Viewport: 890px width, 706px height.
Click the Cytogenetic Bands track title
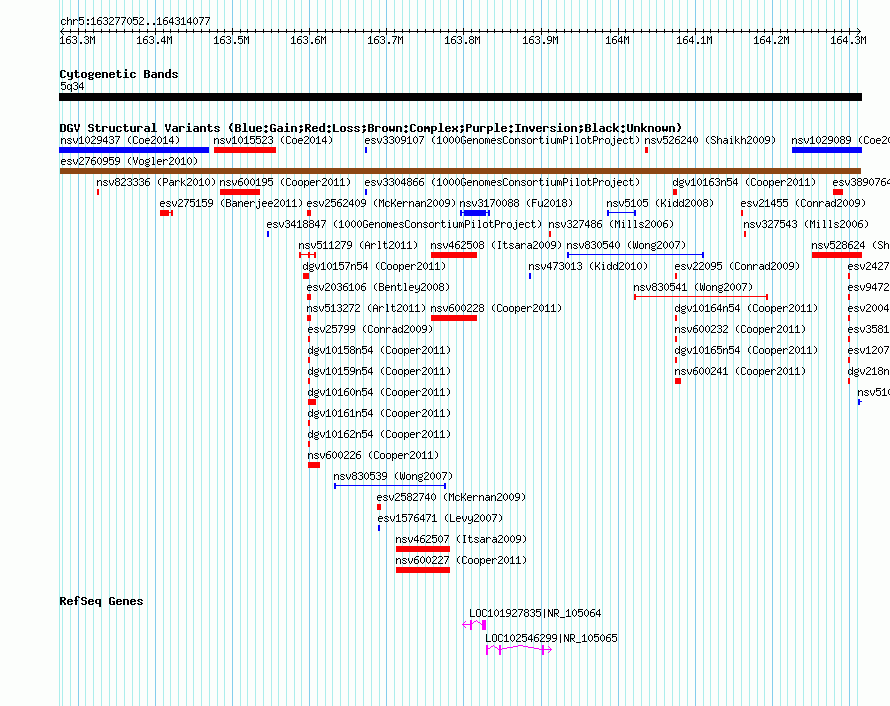[119, 74]
